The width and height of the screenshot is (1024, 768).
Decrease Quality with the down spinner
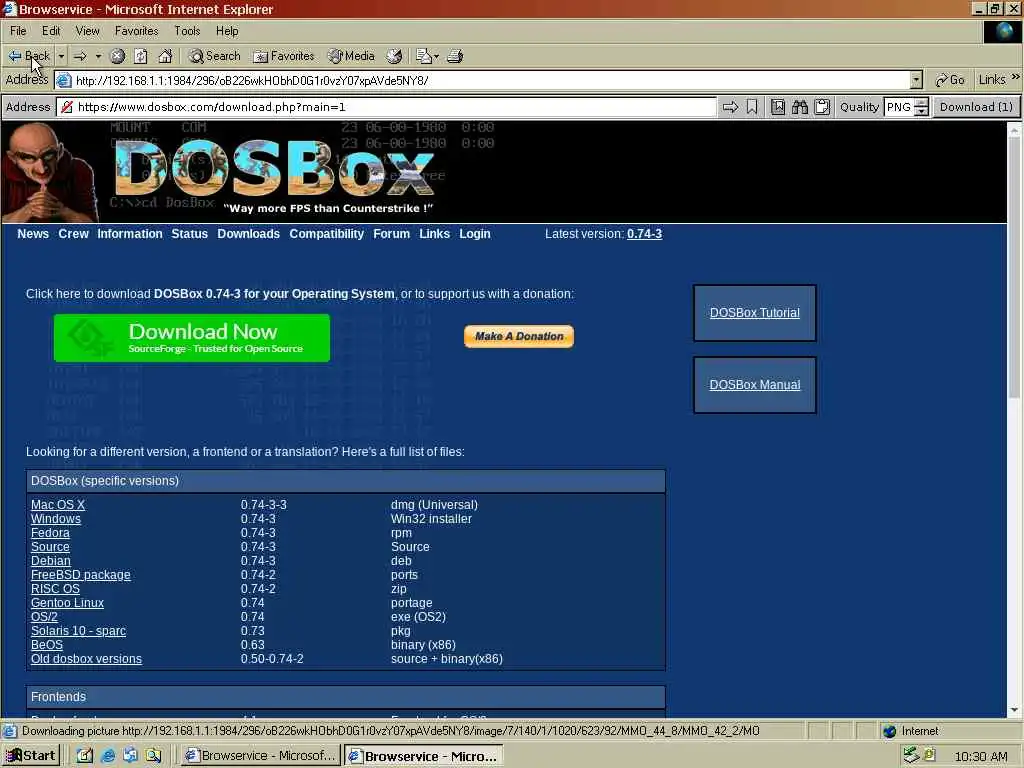(921, 112)
